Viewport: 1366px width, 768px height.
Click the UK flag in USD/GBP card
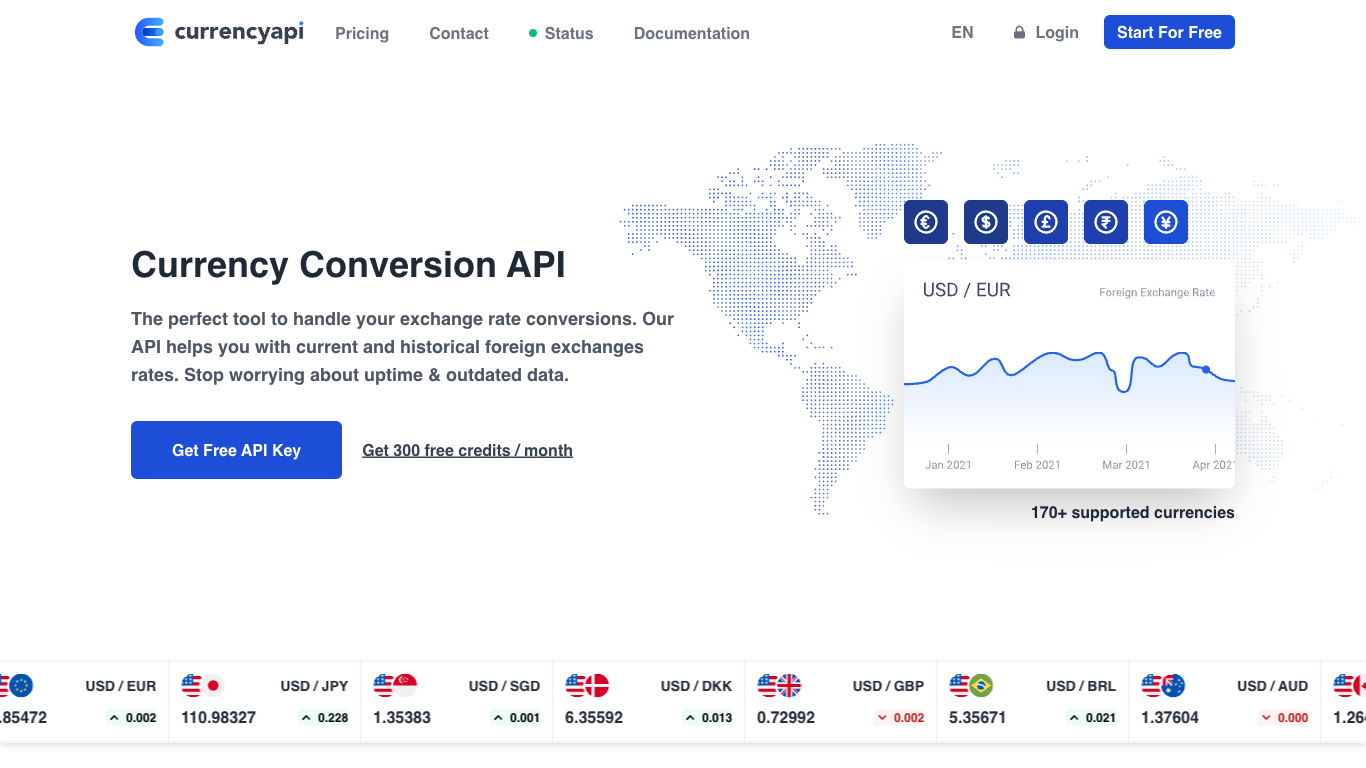coord(790,685)
